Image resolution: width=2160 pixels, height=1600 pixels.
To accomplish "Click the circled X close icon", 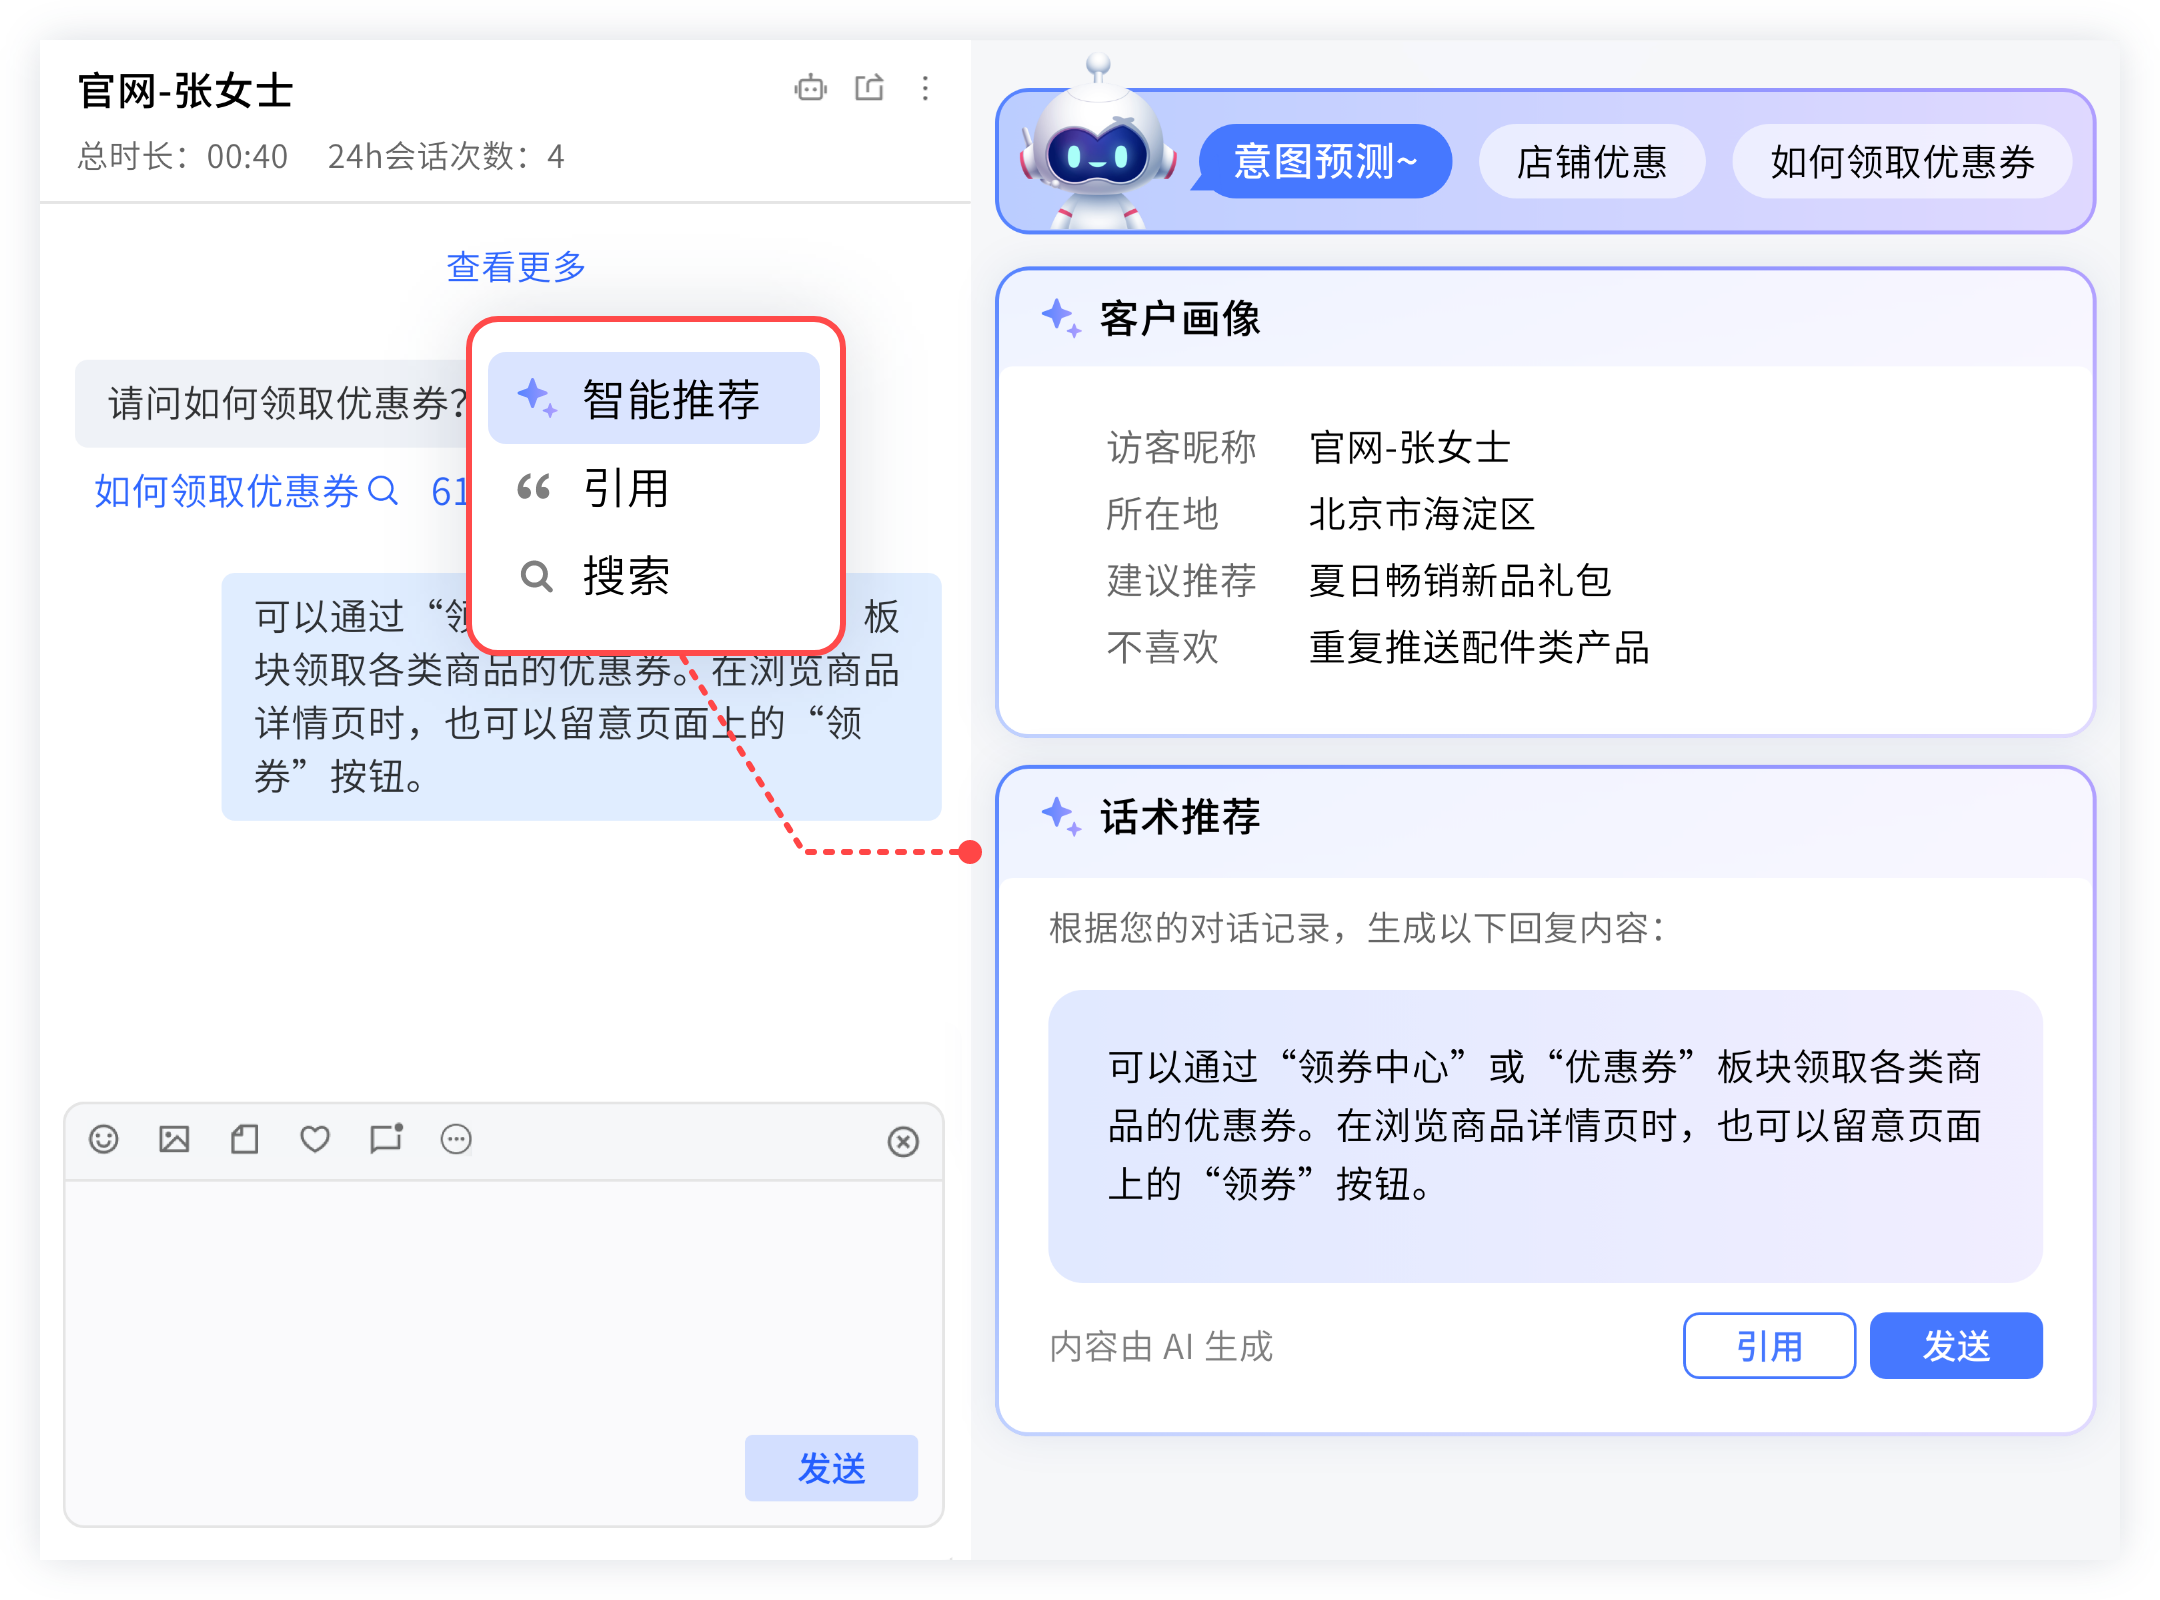I will coord(903,1141).
